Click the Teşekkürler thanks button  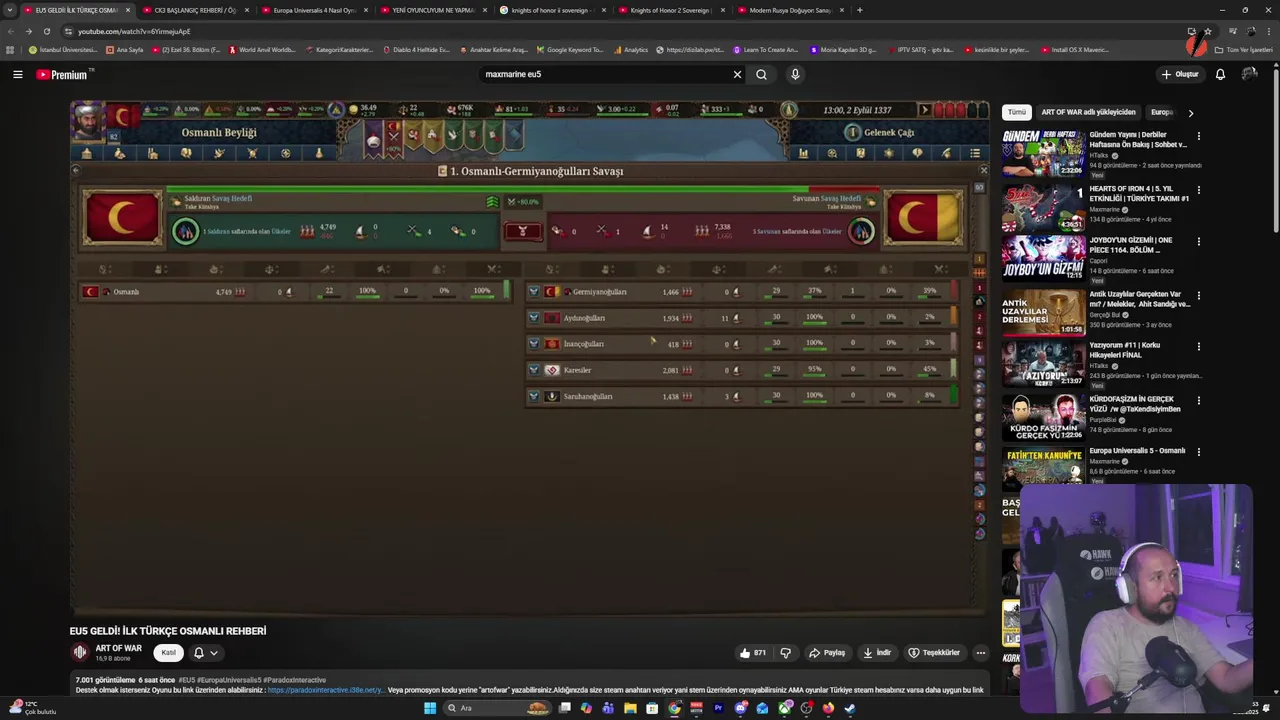[934, 653]
